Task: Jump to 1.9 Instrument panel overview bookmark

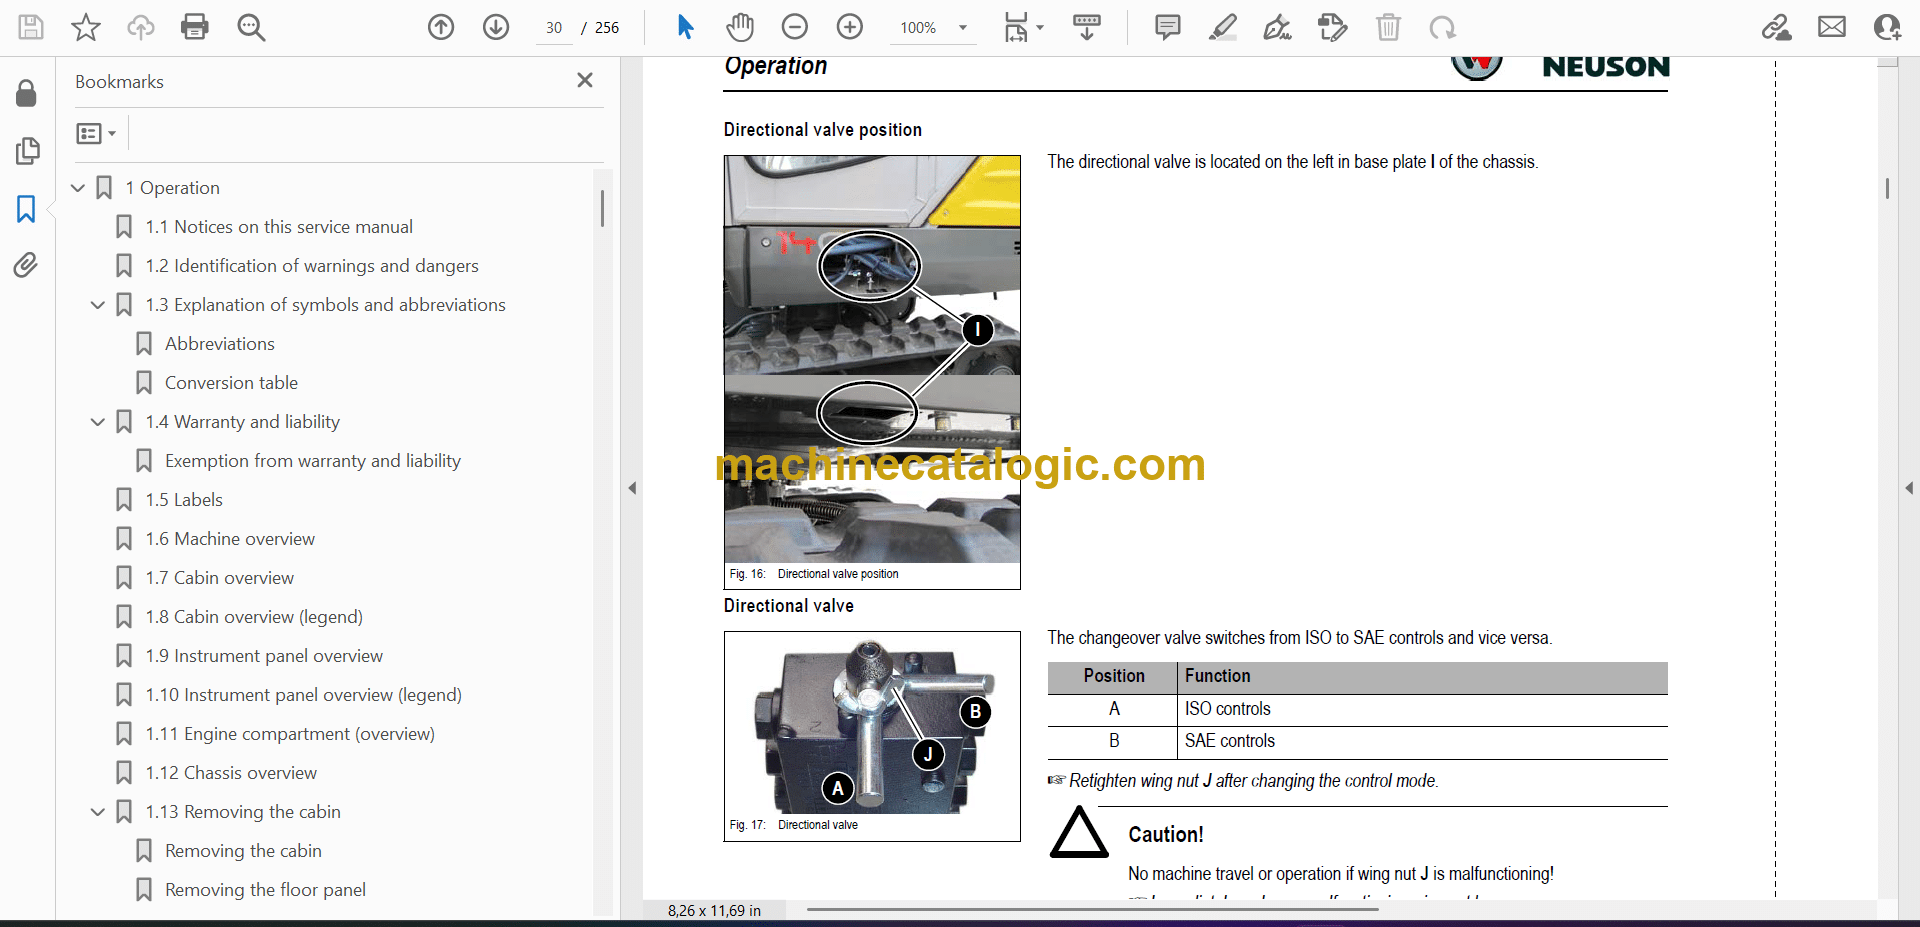Action: pyautogui.click(x=264, y=656)
